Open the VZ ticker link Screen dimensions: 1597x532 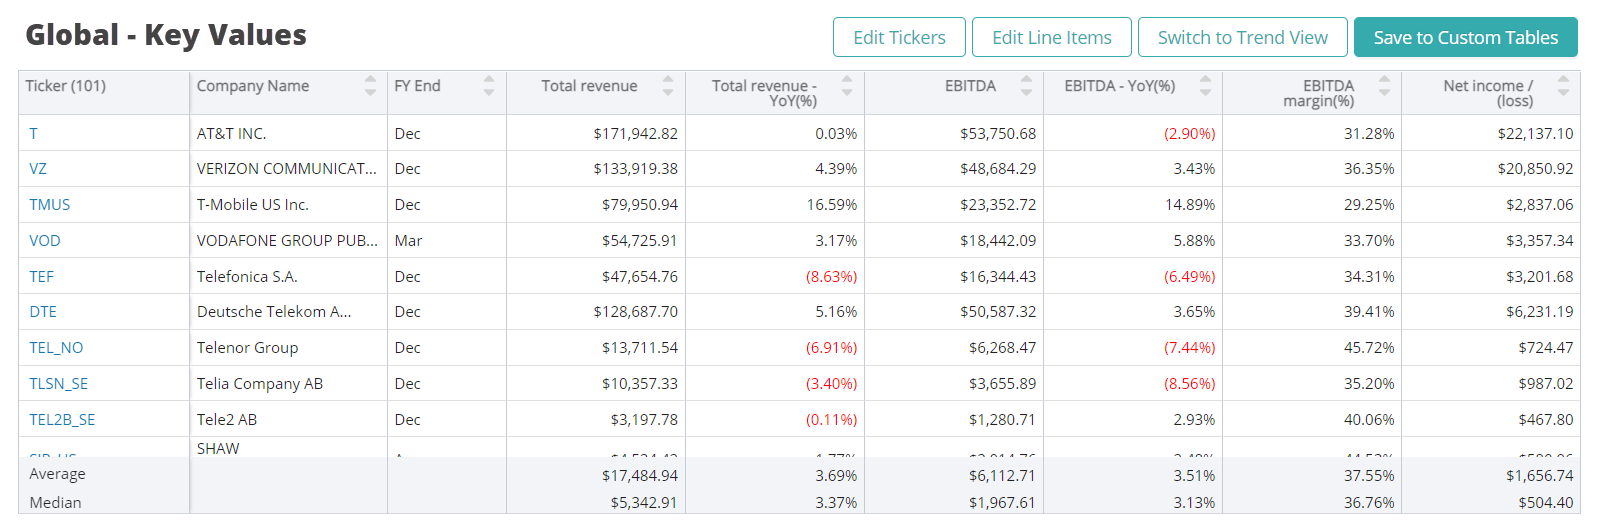click(x=38, y=169)
